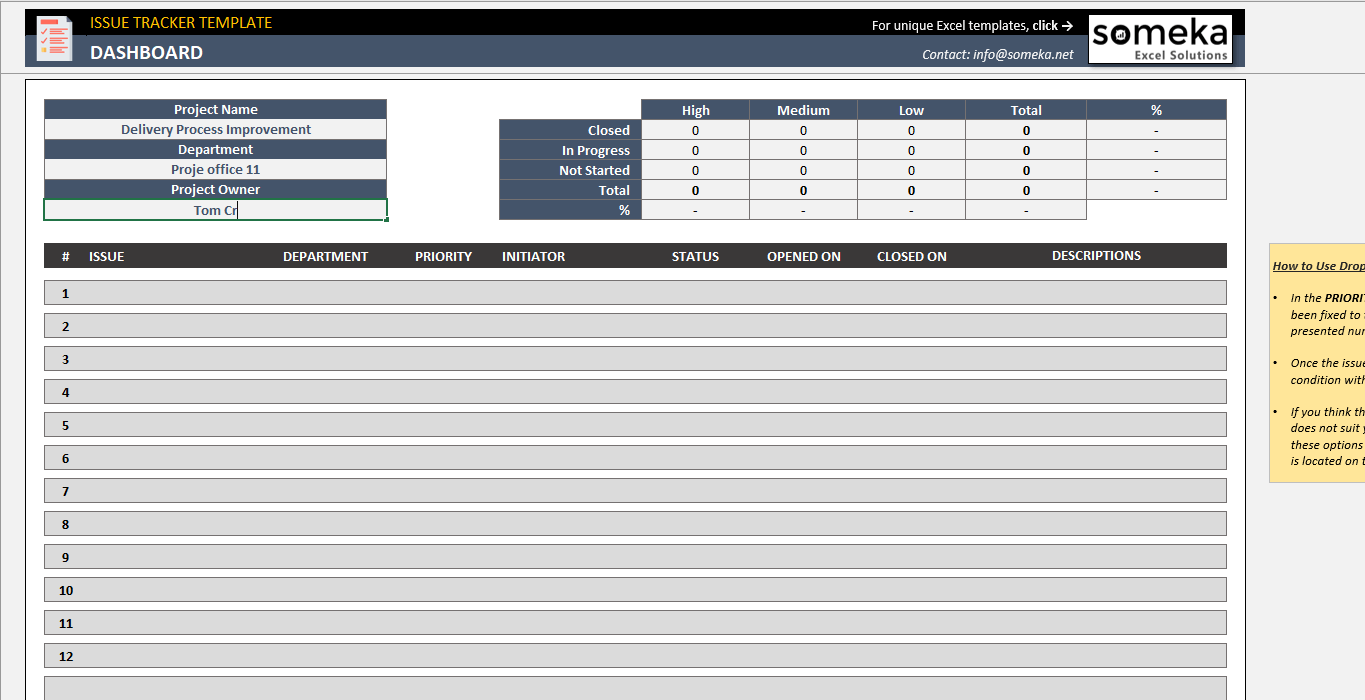Select the 'Proje office 11' department cell

[215, 170]
